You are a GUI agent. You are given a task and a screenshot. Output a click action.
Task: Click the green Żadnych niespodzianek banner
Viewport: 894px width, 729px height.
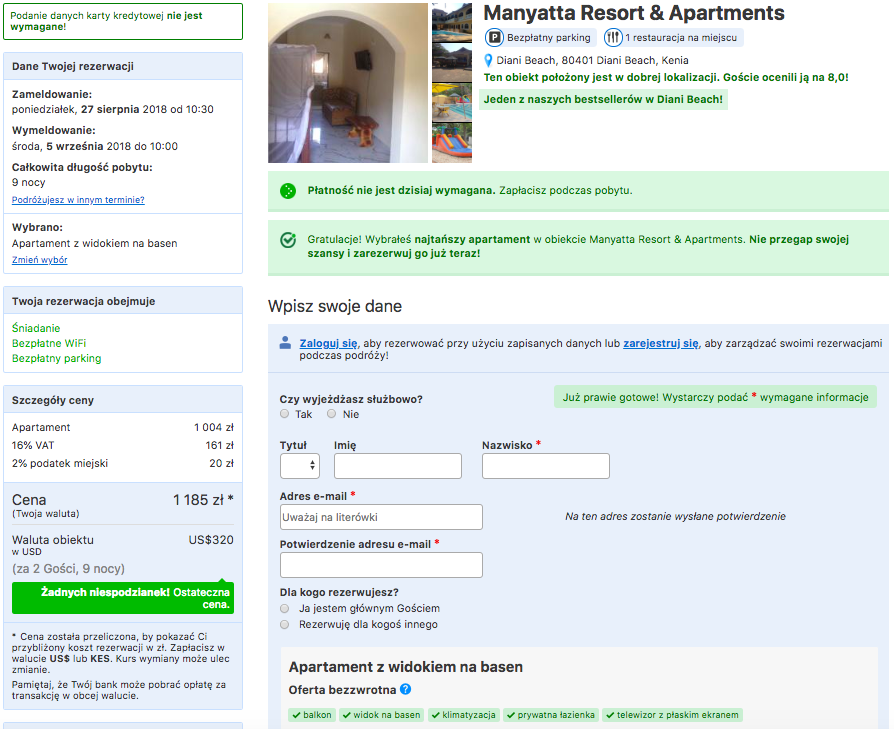click(123, 598)
